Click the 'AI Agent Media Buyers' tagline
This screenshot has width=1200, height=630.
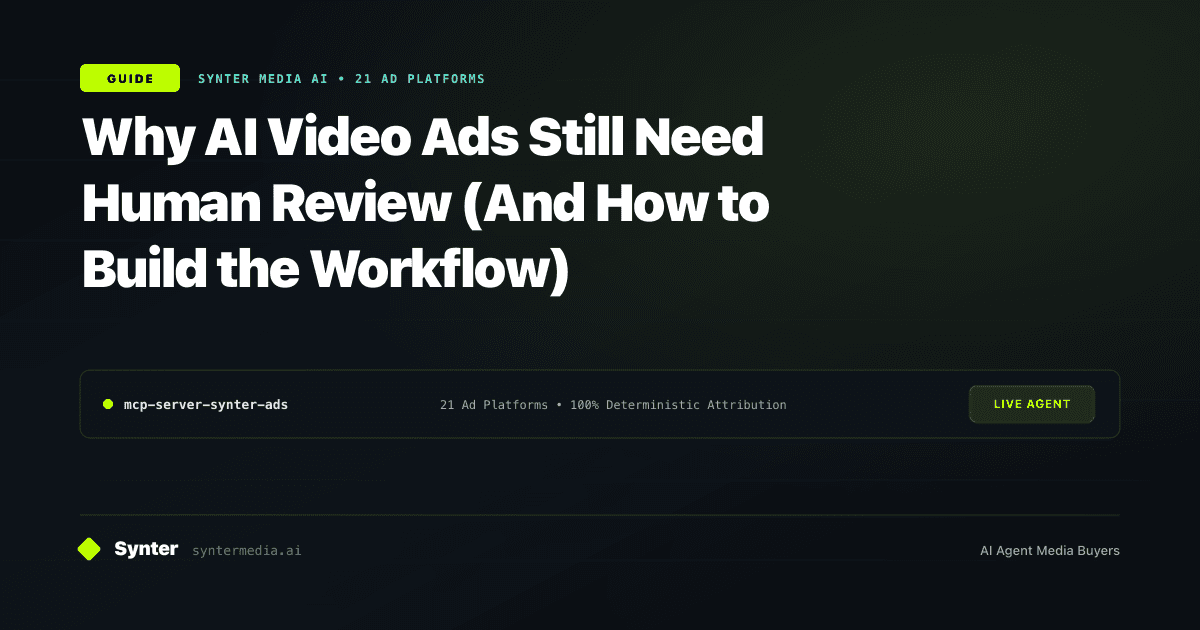pyautogui.click(x=1050, y=551)
